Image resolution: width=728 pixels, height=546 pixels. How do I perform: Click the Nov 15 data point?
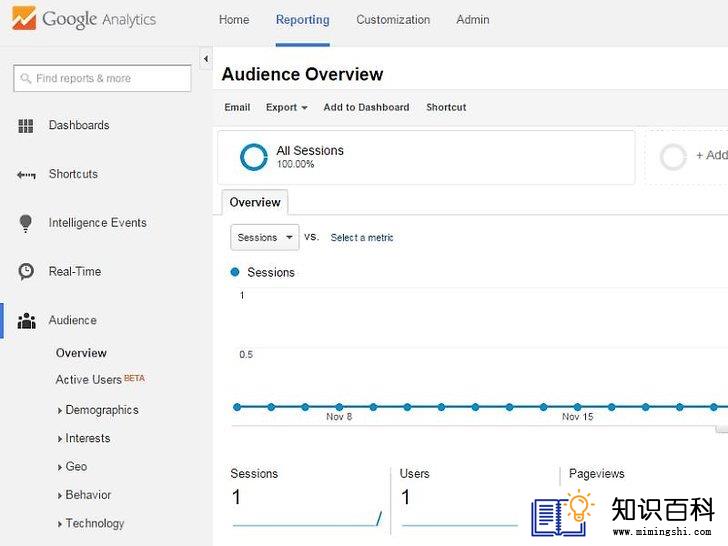click(x=577, y=407)
